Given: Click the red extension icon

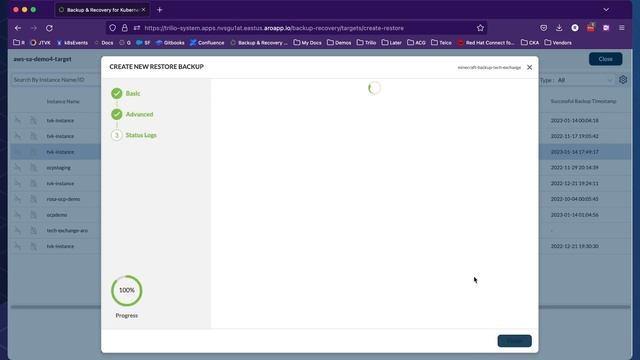Looking at the screenshot, I should 590,27.
